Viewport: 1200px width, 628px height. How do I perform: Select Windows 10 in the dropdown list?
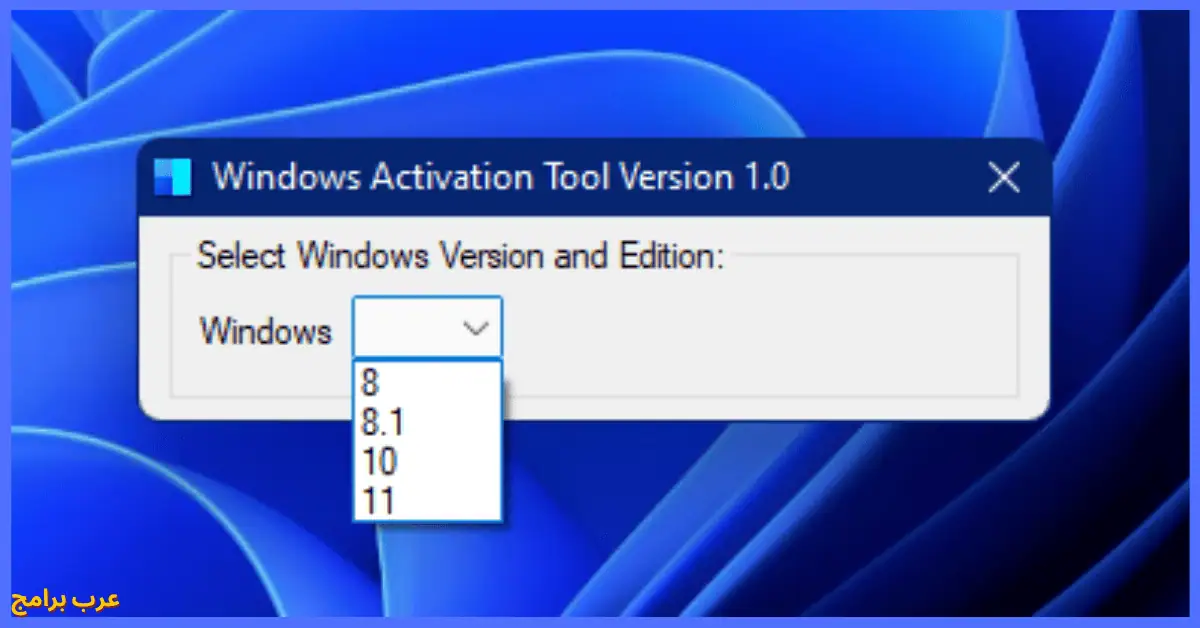tap(428, 462)
